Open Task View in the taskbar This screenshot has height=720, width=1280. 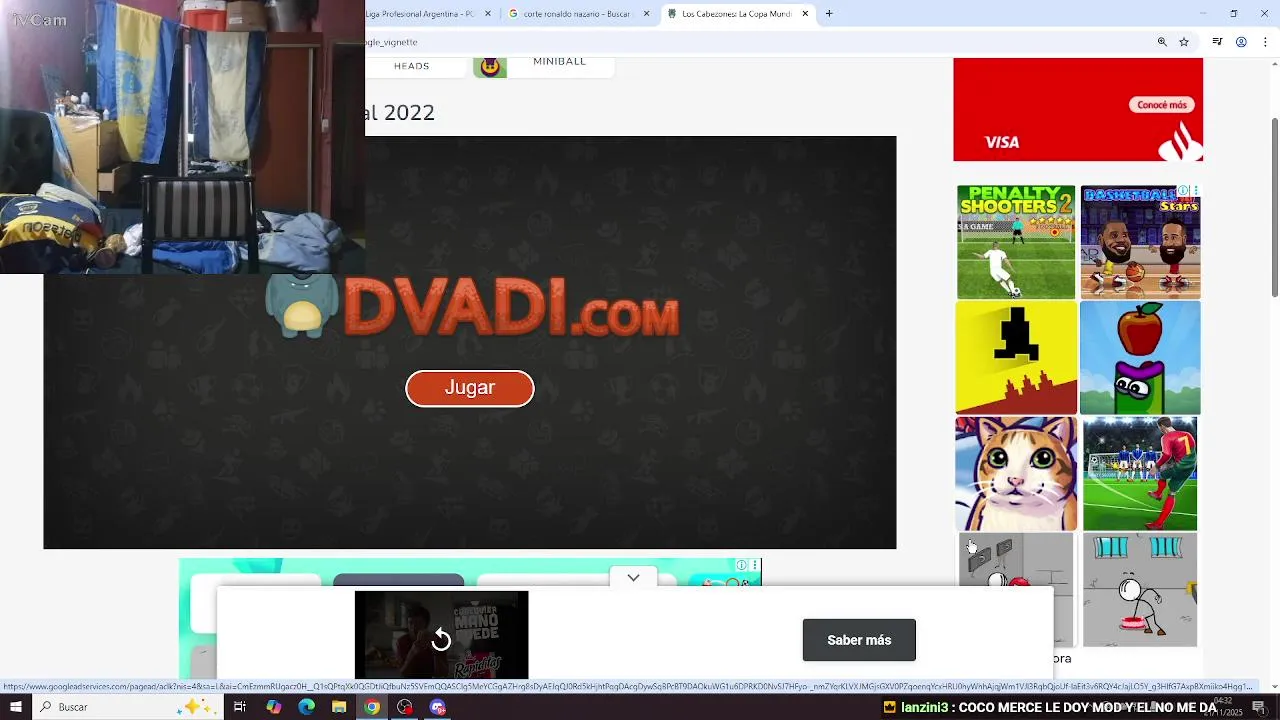[x=240, y=707]
